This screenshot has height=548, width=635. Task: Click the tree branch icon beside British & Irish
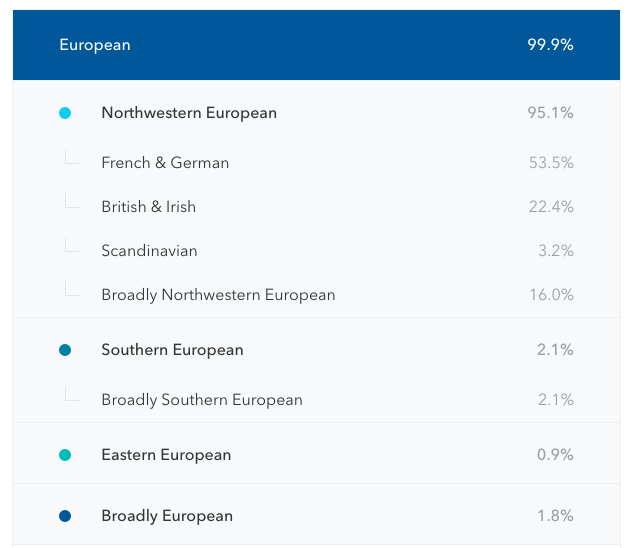click(x=71, y=202)
